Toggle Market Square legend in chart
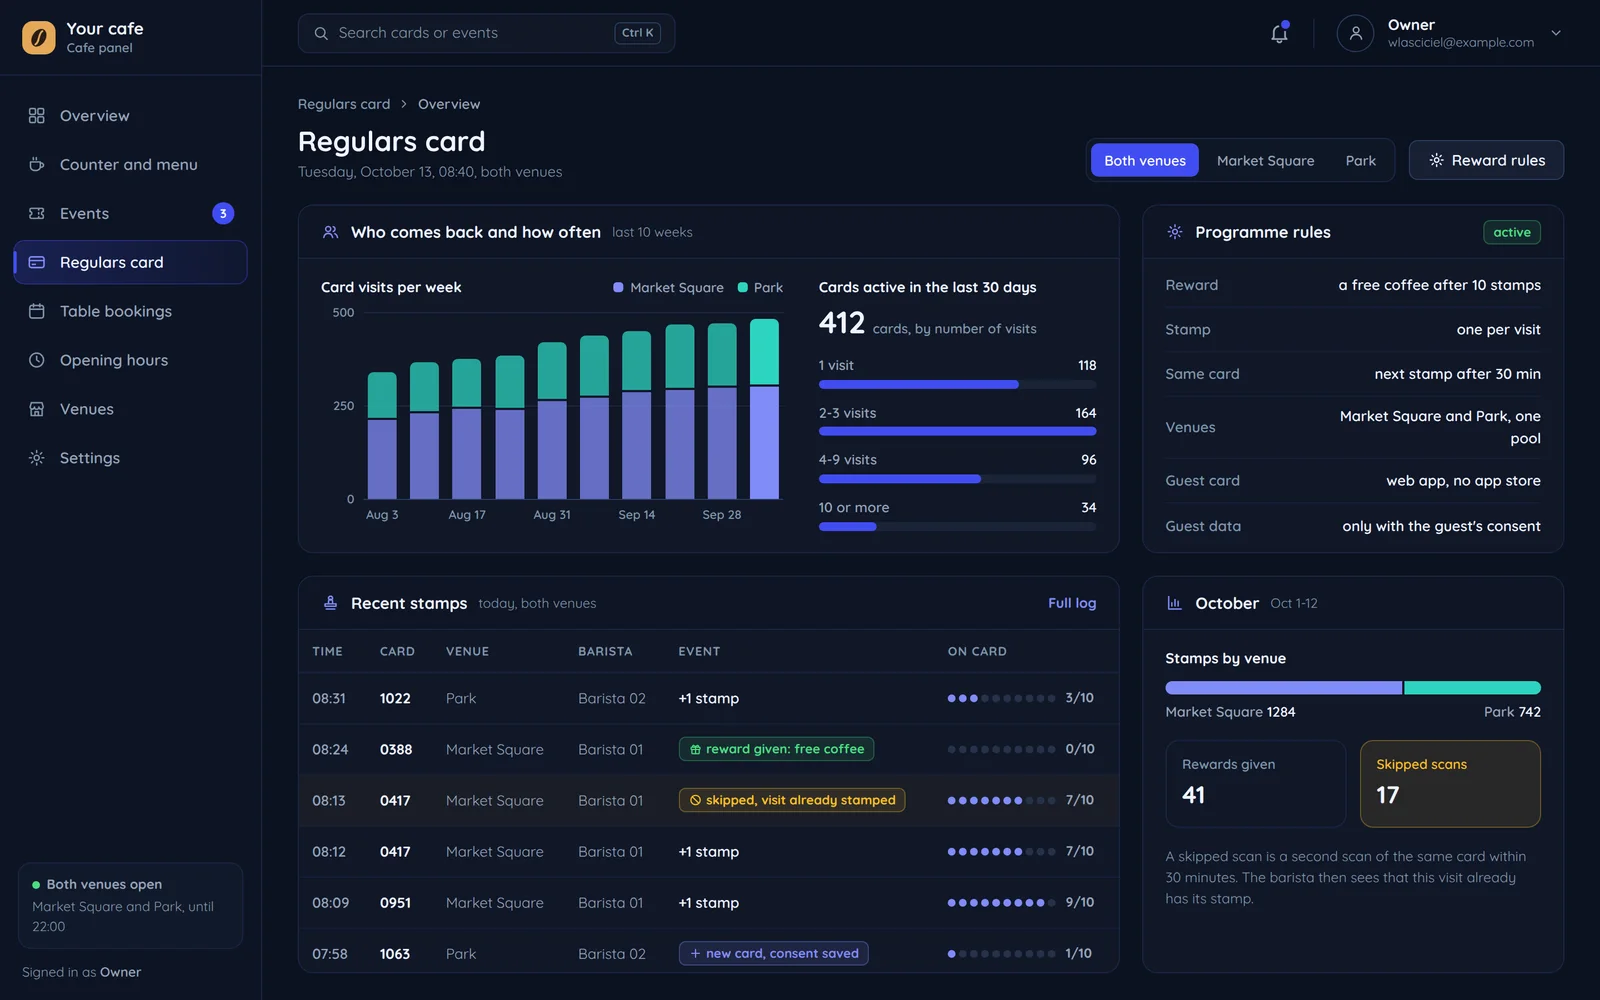This screenshot has height=1000, width=1600. pyautogui.click(x=668, y=287)
